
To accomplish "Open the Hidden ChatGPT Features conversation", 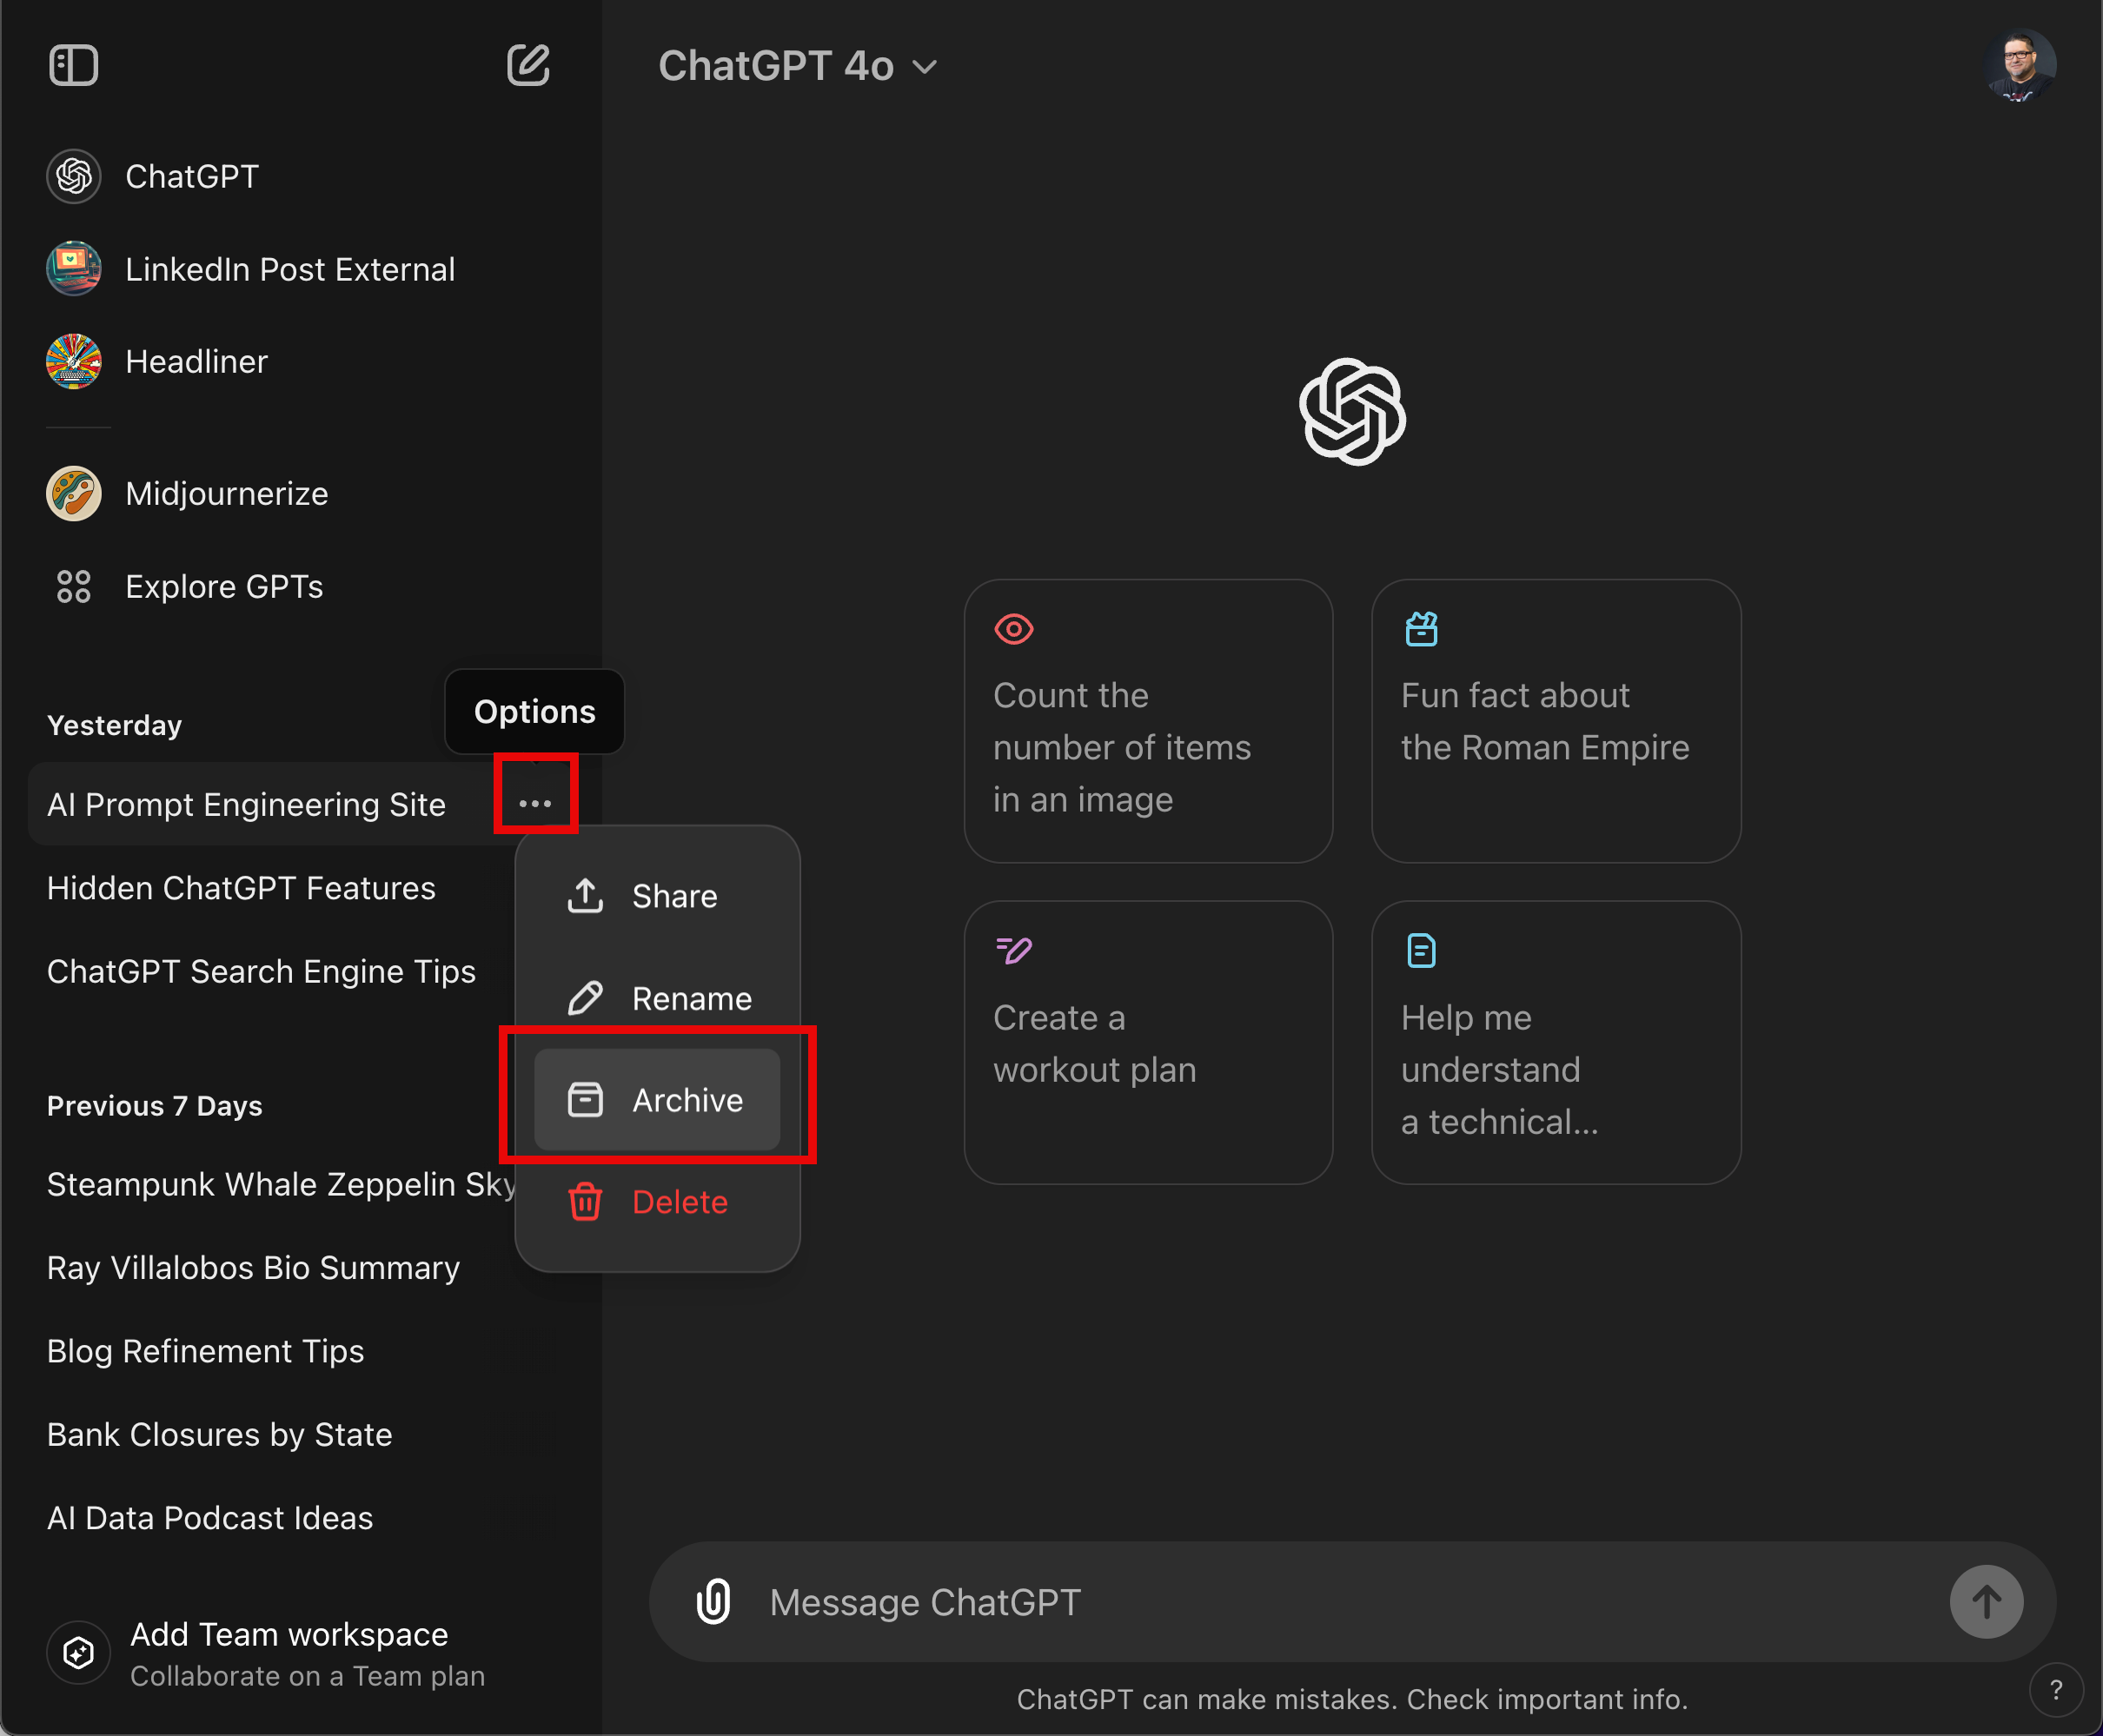I will tap(241, 888).
